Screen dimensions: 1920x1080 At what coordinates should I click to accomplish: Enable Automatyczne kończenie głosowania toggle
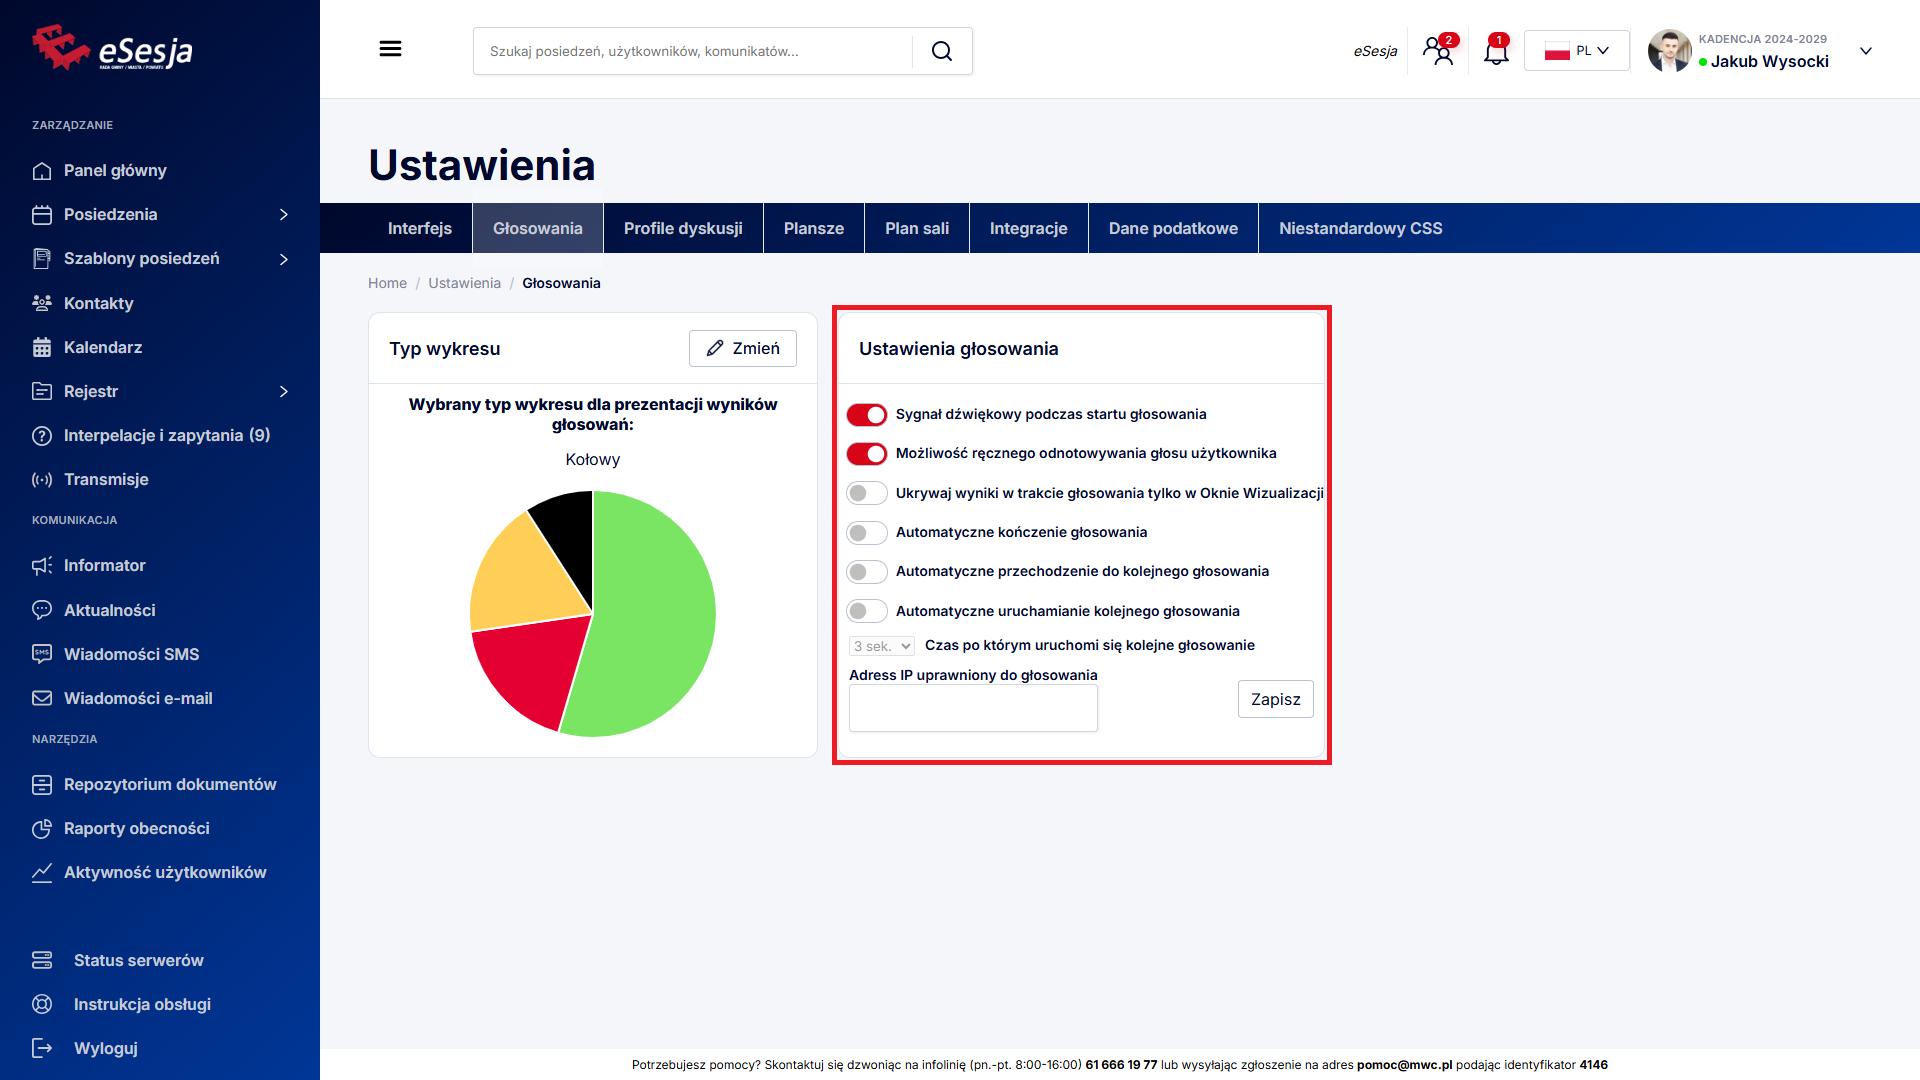(x=866, y=532)
